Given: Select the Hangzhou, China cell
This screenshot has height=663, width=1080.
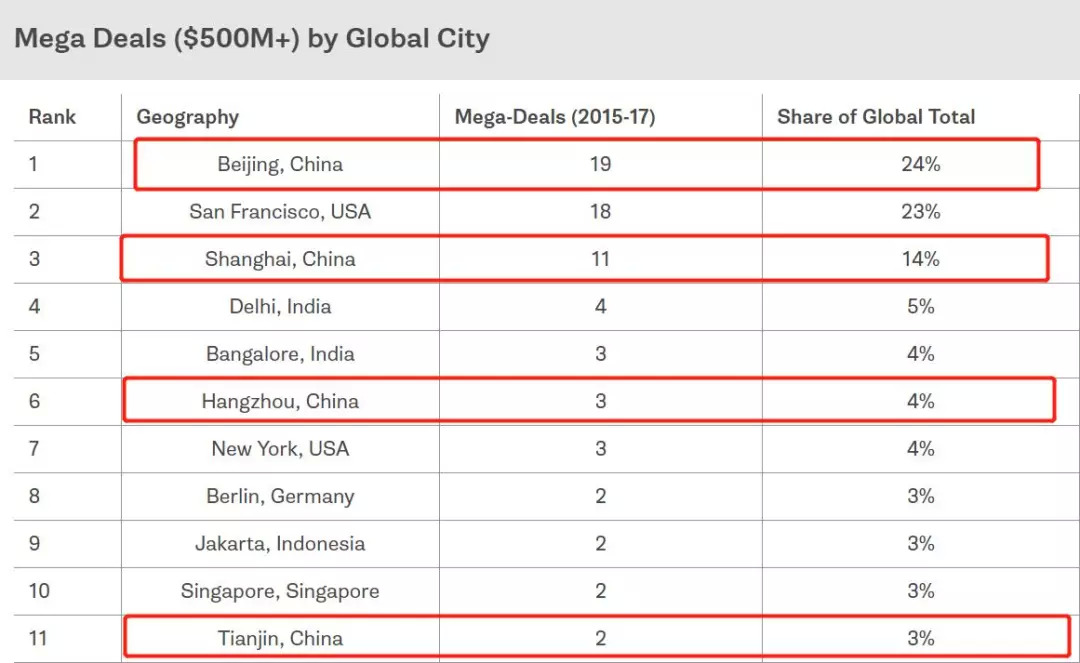Looking at the screenshot, I should pyautogui.click(x=280, y=401).
